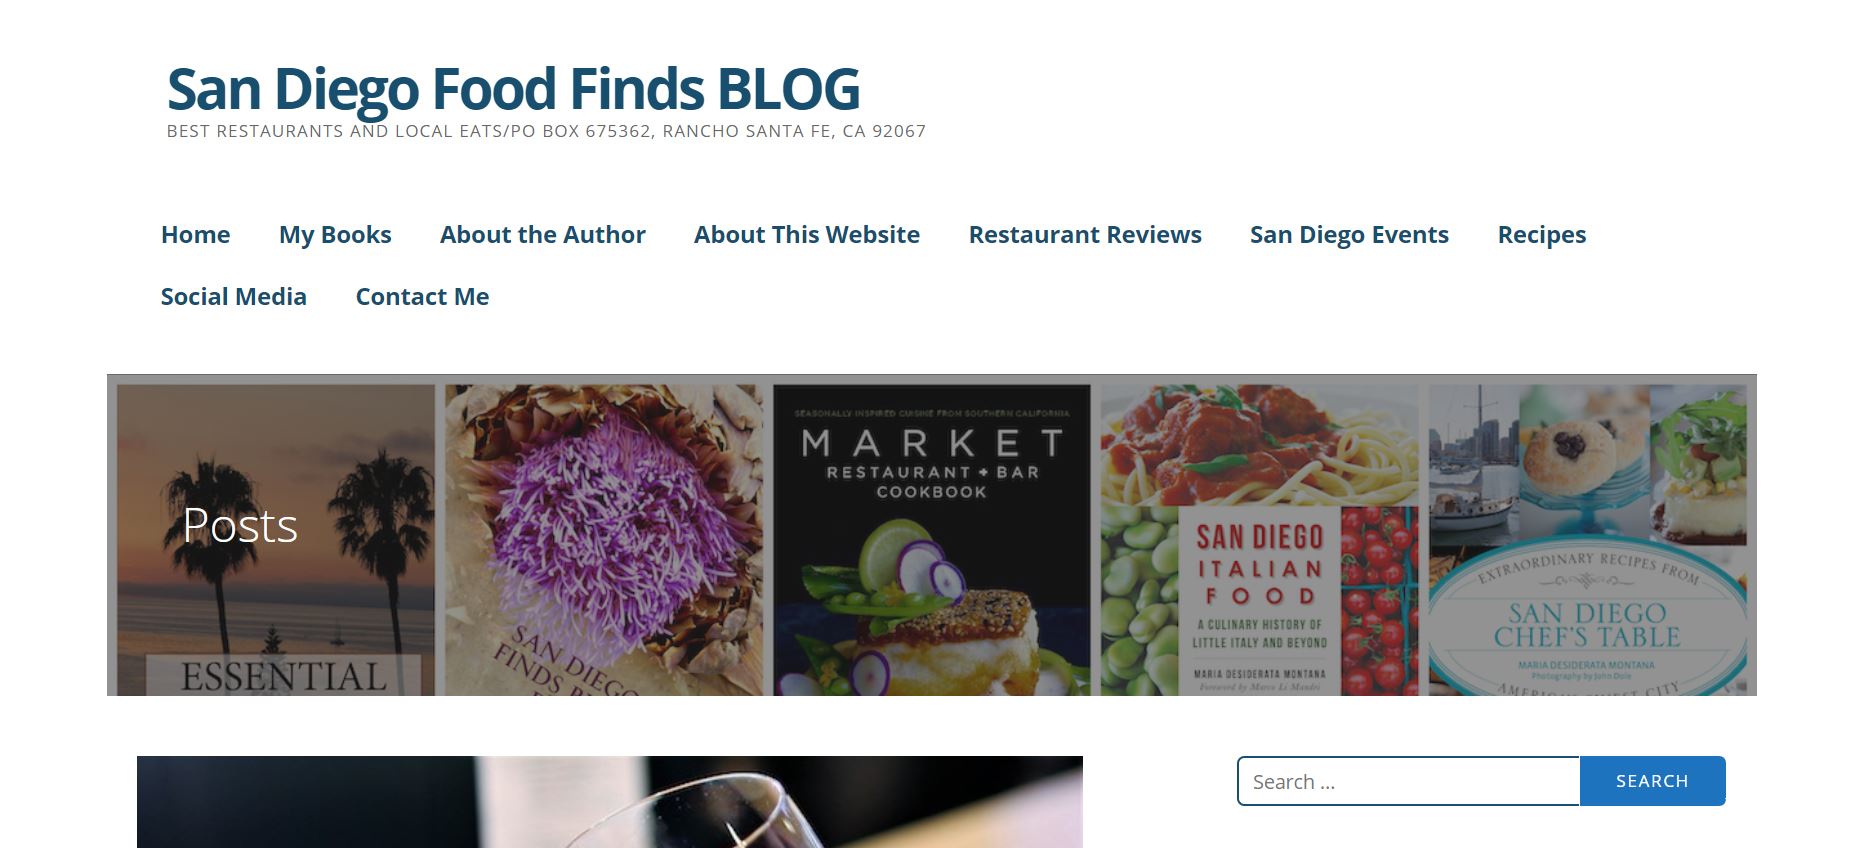Click the Market Restaurant + Bar Cookbook cover
The height and width of the screenshot is (848, 1871).
931,540
